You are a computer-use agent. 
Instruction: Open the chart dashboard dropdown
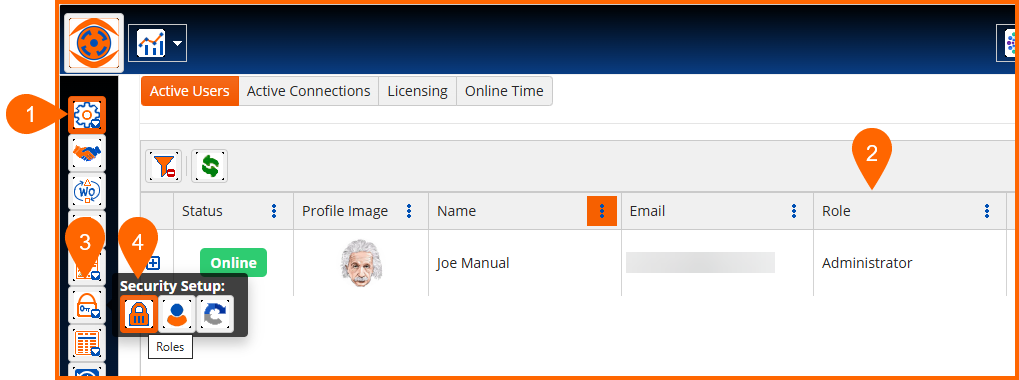tap(157, 44)
